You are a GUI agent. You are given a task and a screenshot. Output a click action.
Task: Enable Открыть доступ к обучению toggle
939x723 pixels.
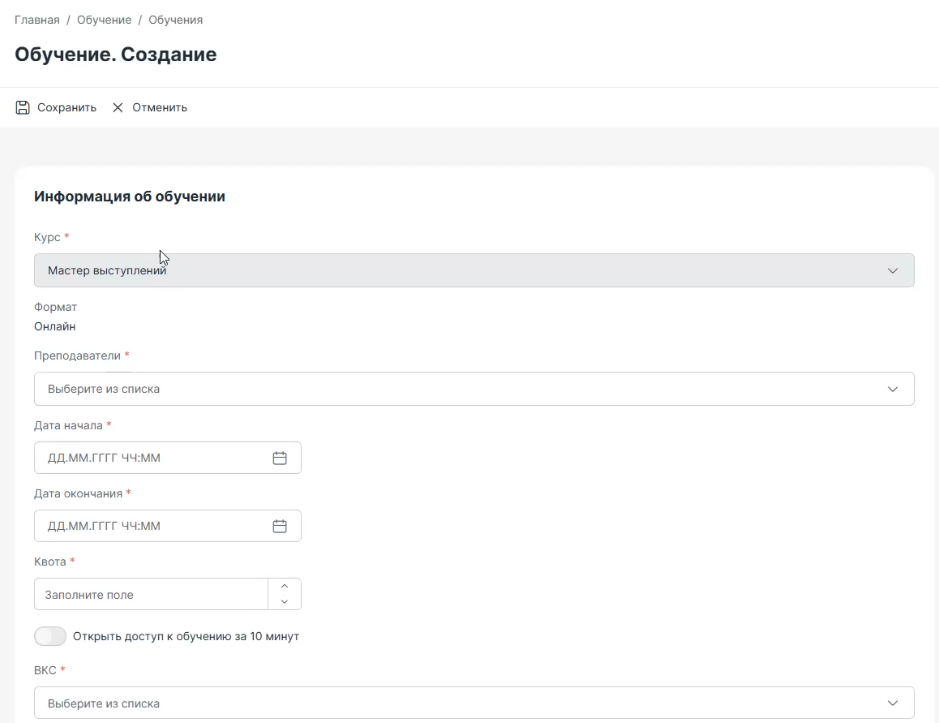pos(50,637)
